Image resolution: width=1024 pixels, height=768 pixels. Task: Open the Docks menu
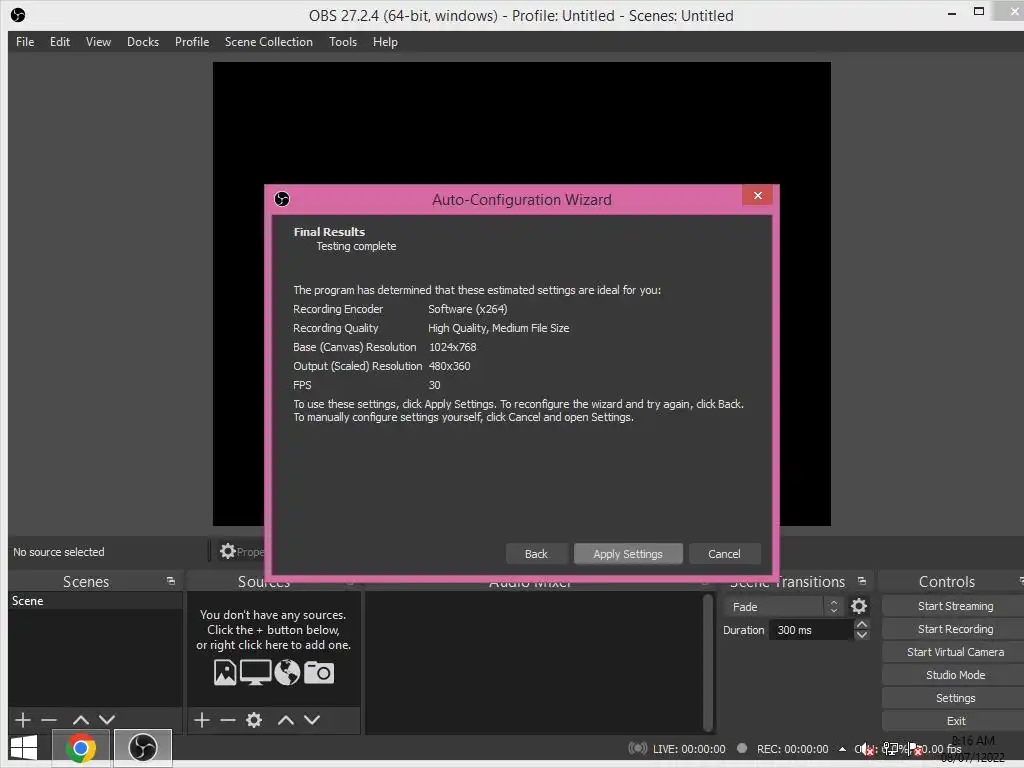(143, 42)
